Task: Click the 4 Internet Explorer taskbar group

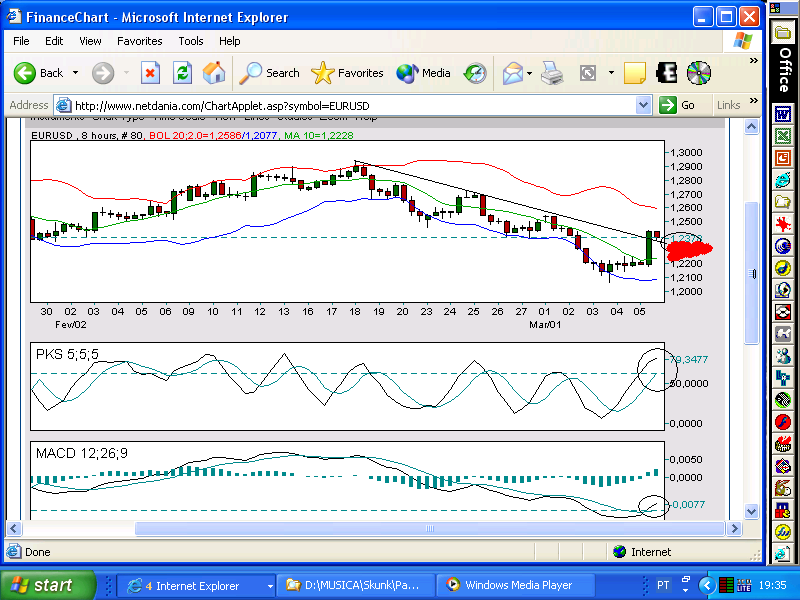Action: (197, 586)
